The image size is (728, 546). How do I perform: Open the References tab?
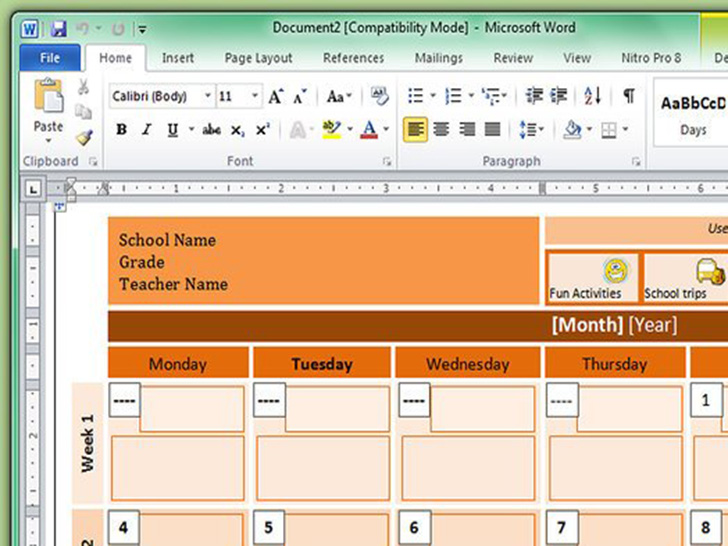353,58
